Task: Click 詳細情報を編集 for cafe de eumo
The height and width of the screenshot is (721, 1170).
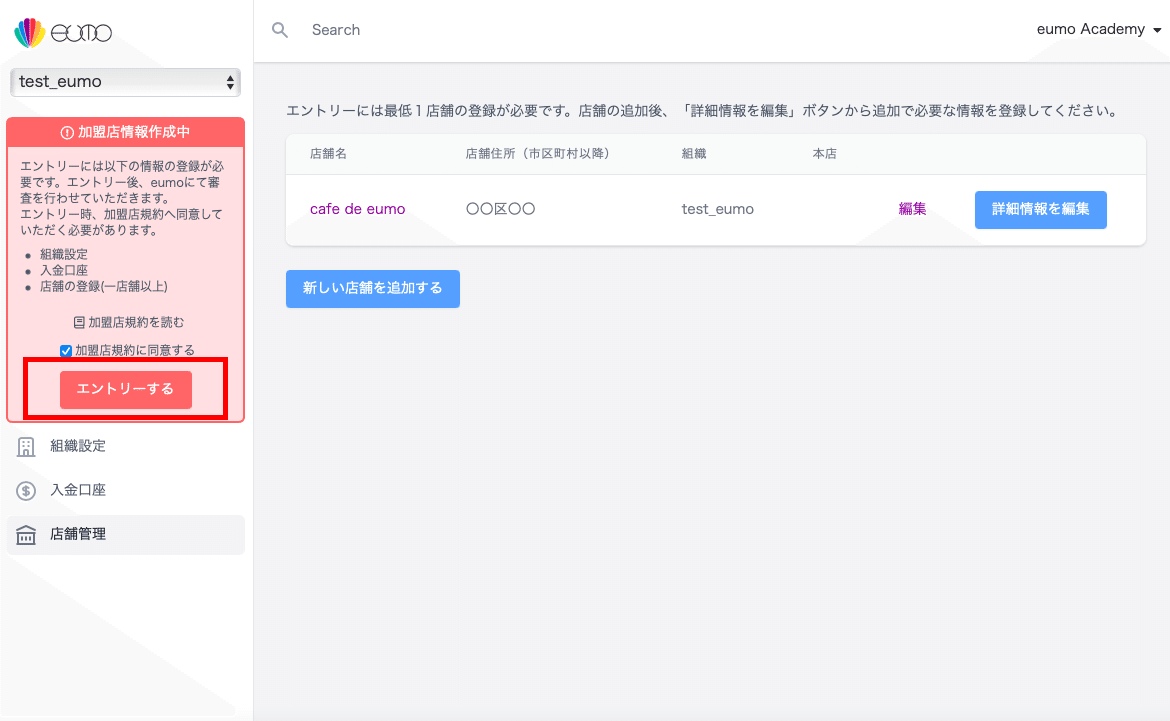Action: 1040,210
